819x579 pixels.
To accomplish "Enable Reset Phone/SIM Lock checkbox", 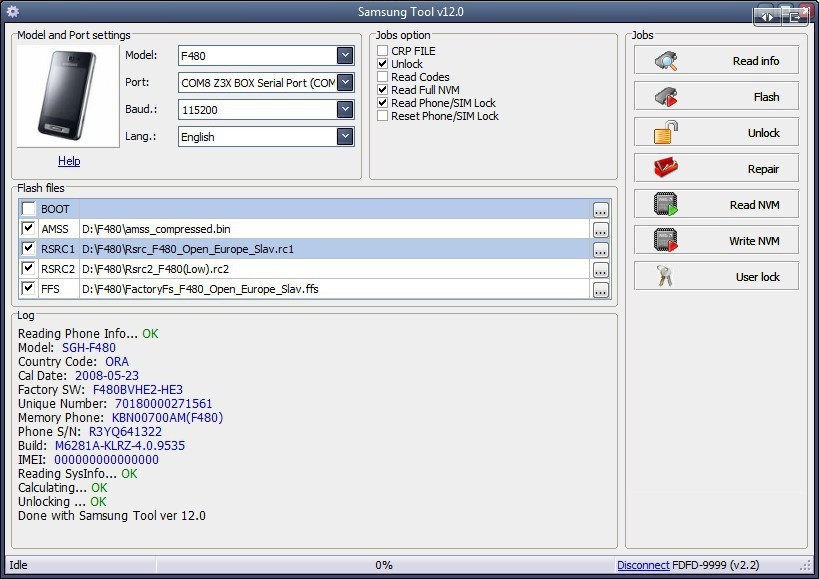I will tap(383, 116).
